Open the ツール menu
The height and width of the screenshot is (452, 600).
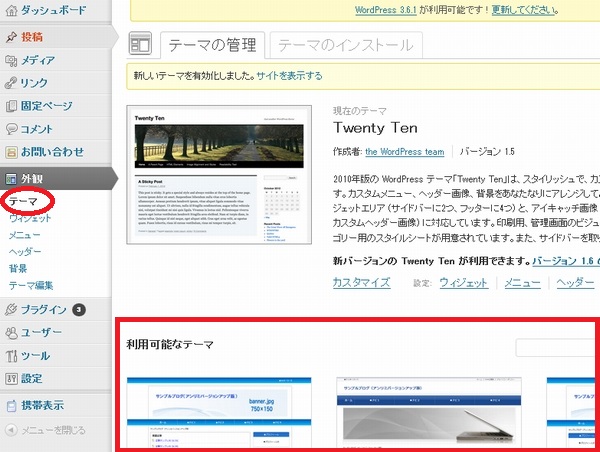click(x=35, y=356)
